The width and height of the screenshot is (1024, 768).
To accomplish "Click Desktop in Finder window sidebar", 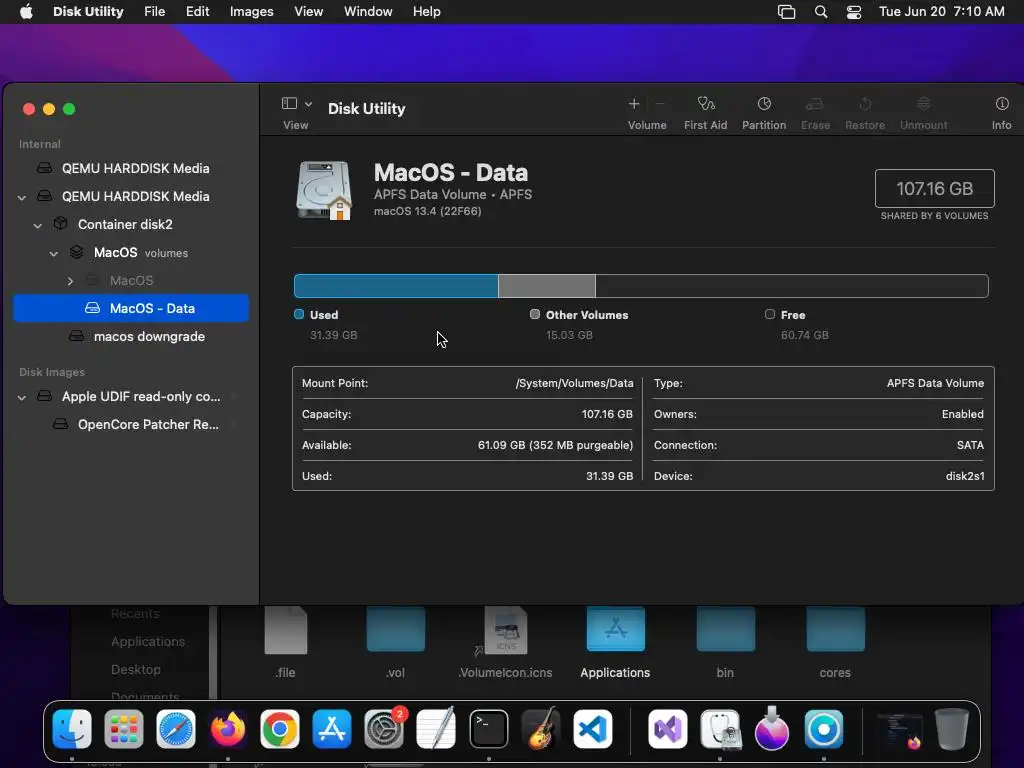I will (x=136, y=669).
